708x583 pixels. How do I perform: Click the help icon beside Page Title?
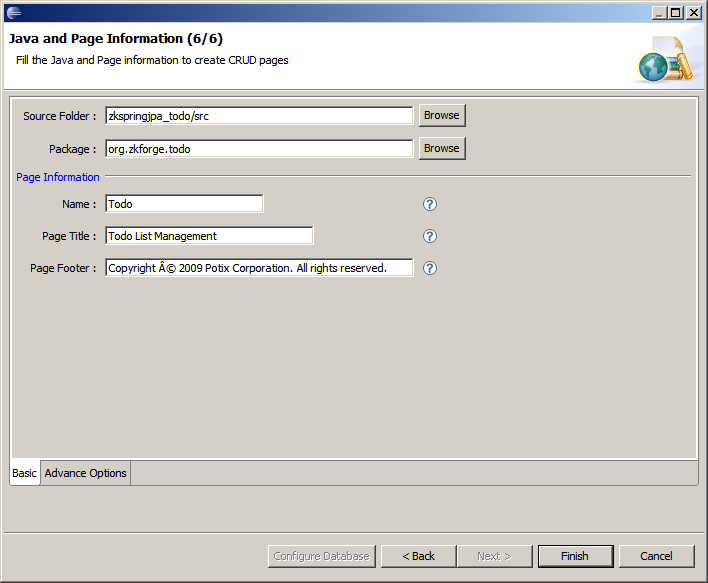[430, 236]
